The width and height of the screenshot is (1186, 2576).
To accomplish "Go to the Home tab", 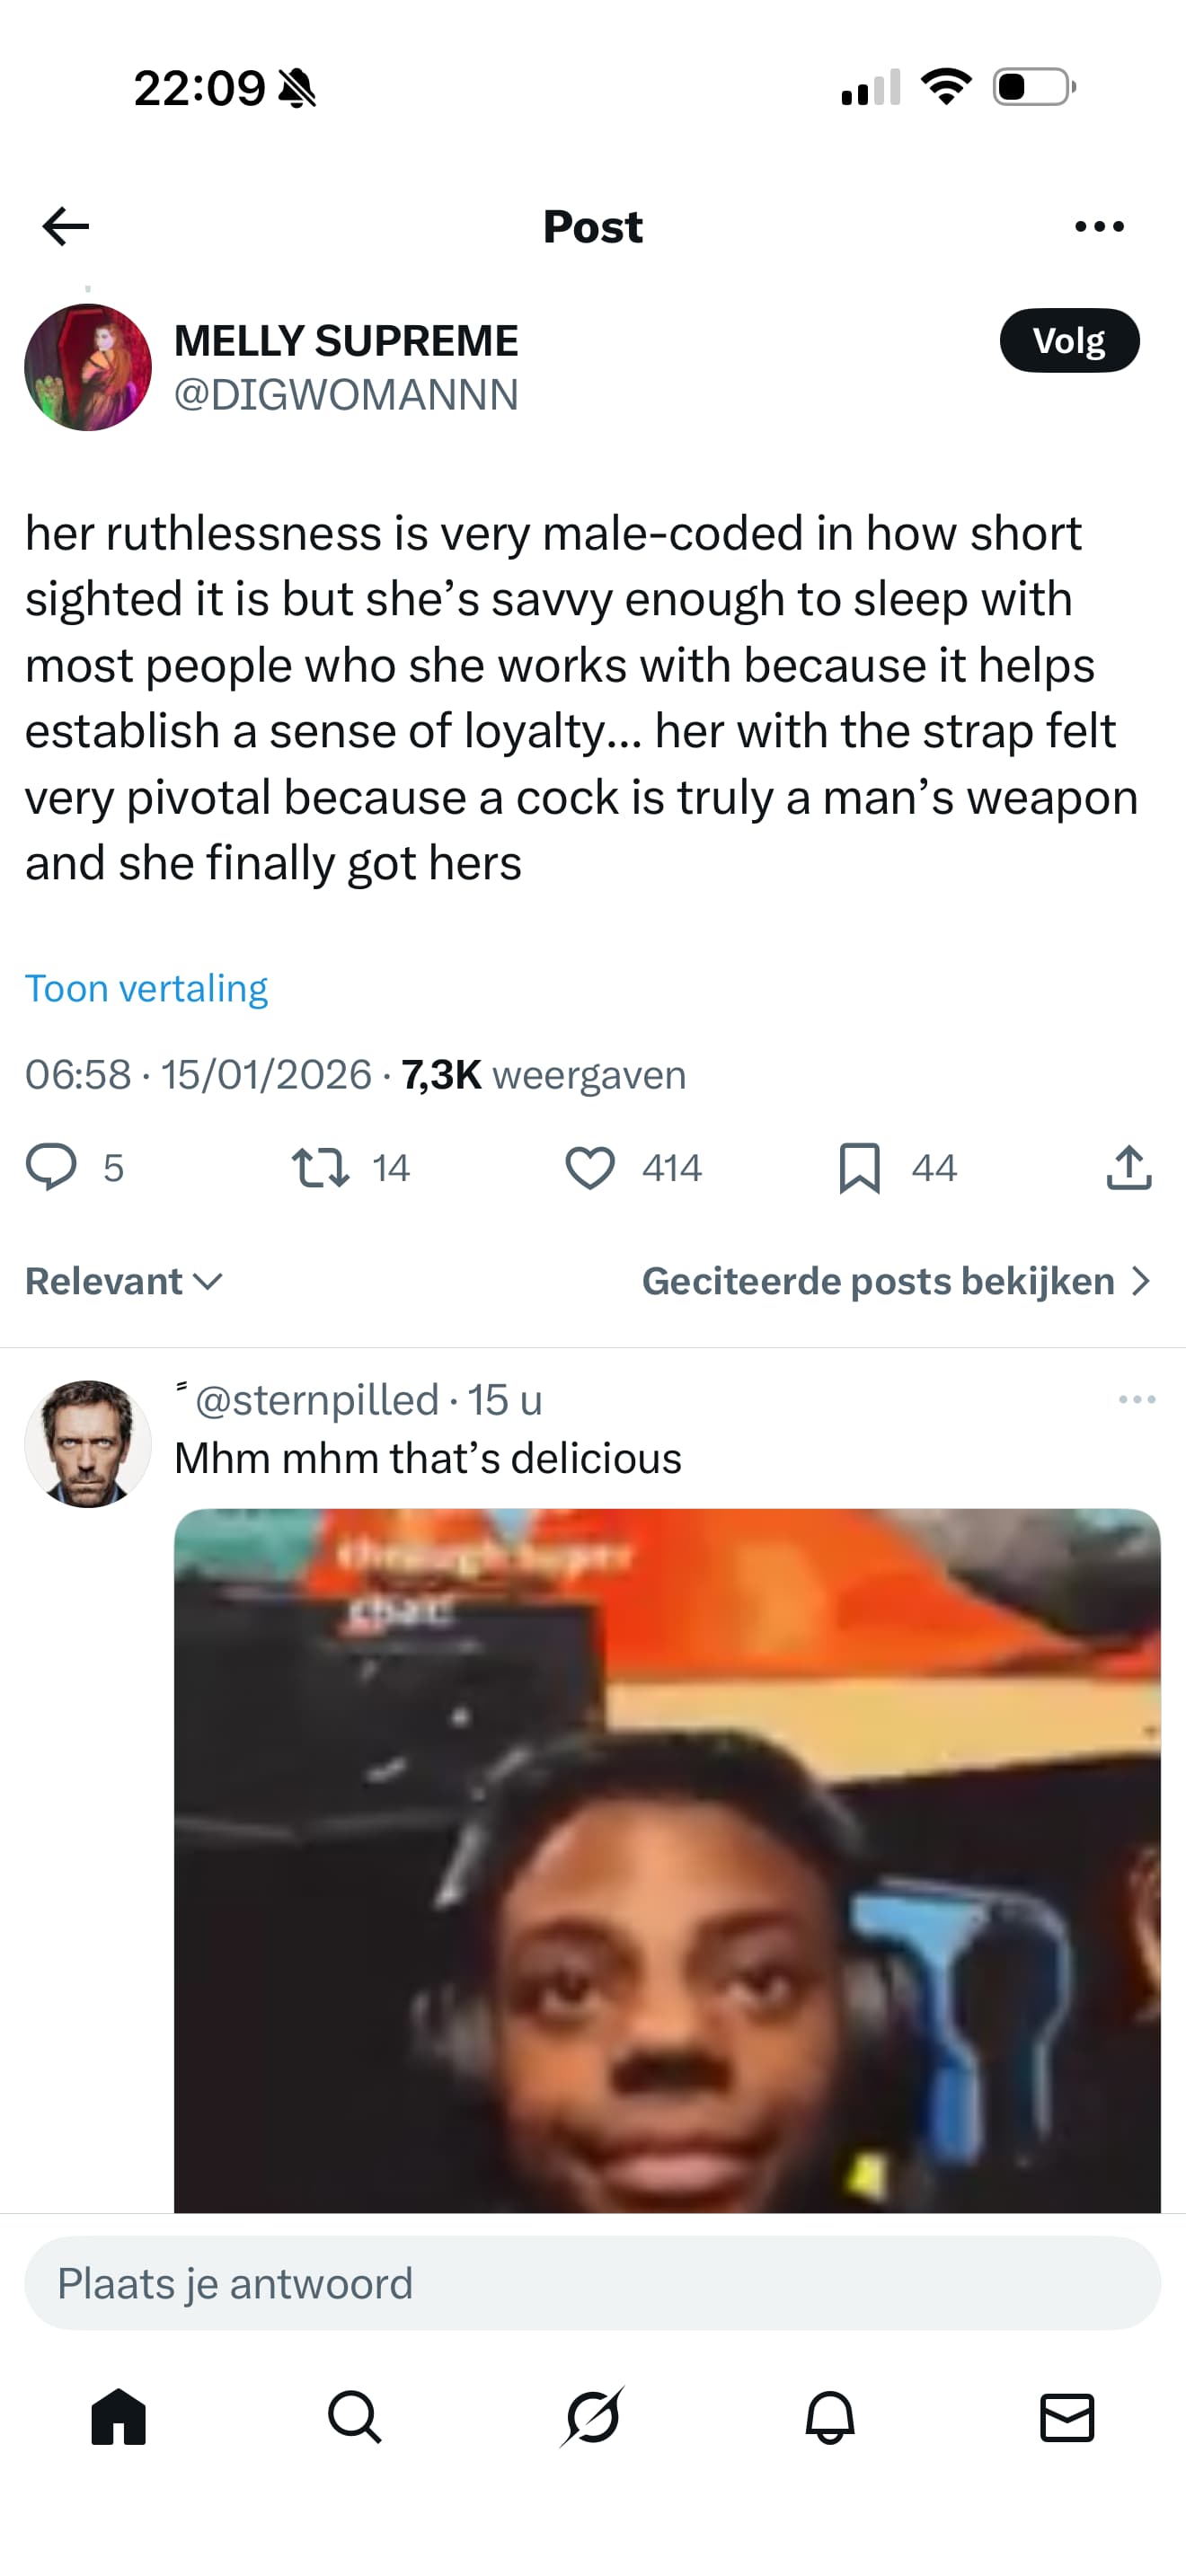I will 119,2418.
